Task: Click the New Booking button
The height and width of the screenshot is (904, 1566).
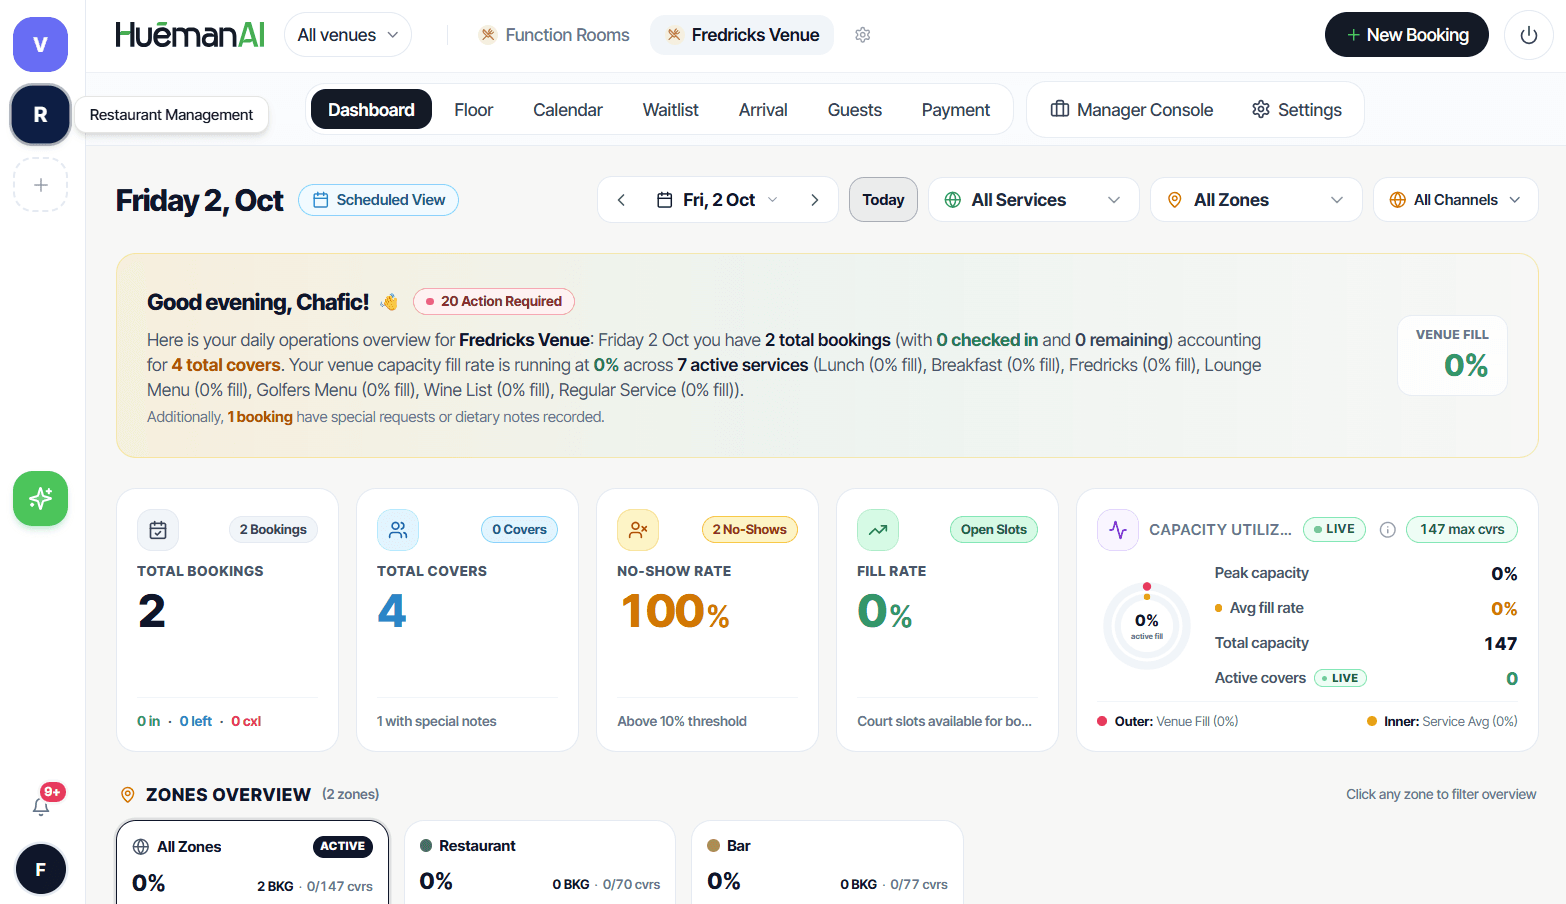Action: (x=1407, y=35)
